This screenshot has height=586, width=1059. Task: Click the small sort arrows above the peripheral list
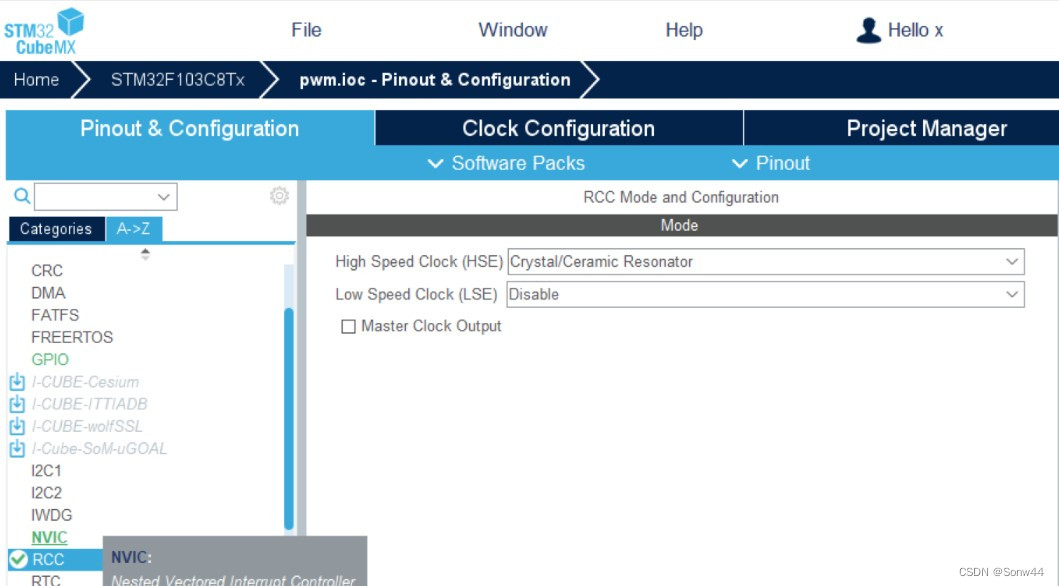click(x=145, y=254)
